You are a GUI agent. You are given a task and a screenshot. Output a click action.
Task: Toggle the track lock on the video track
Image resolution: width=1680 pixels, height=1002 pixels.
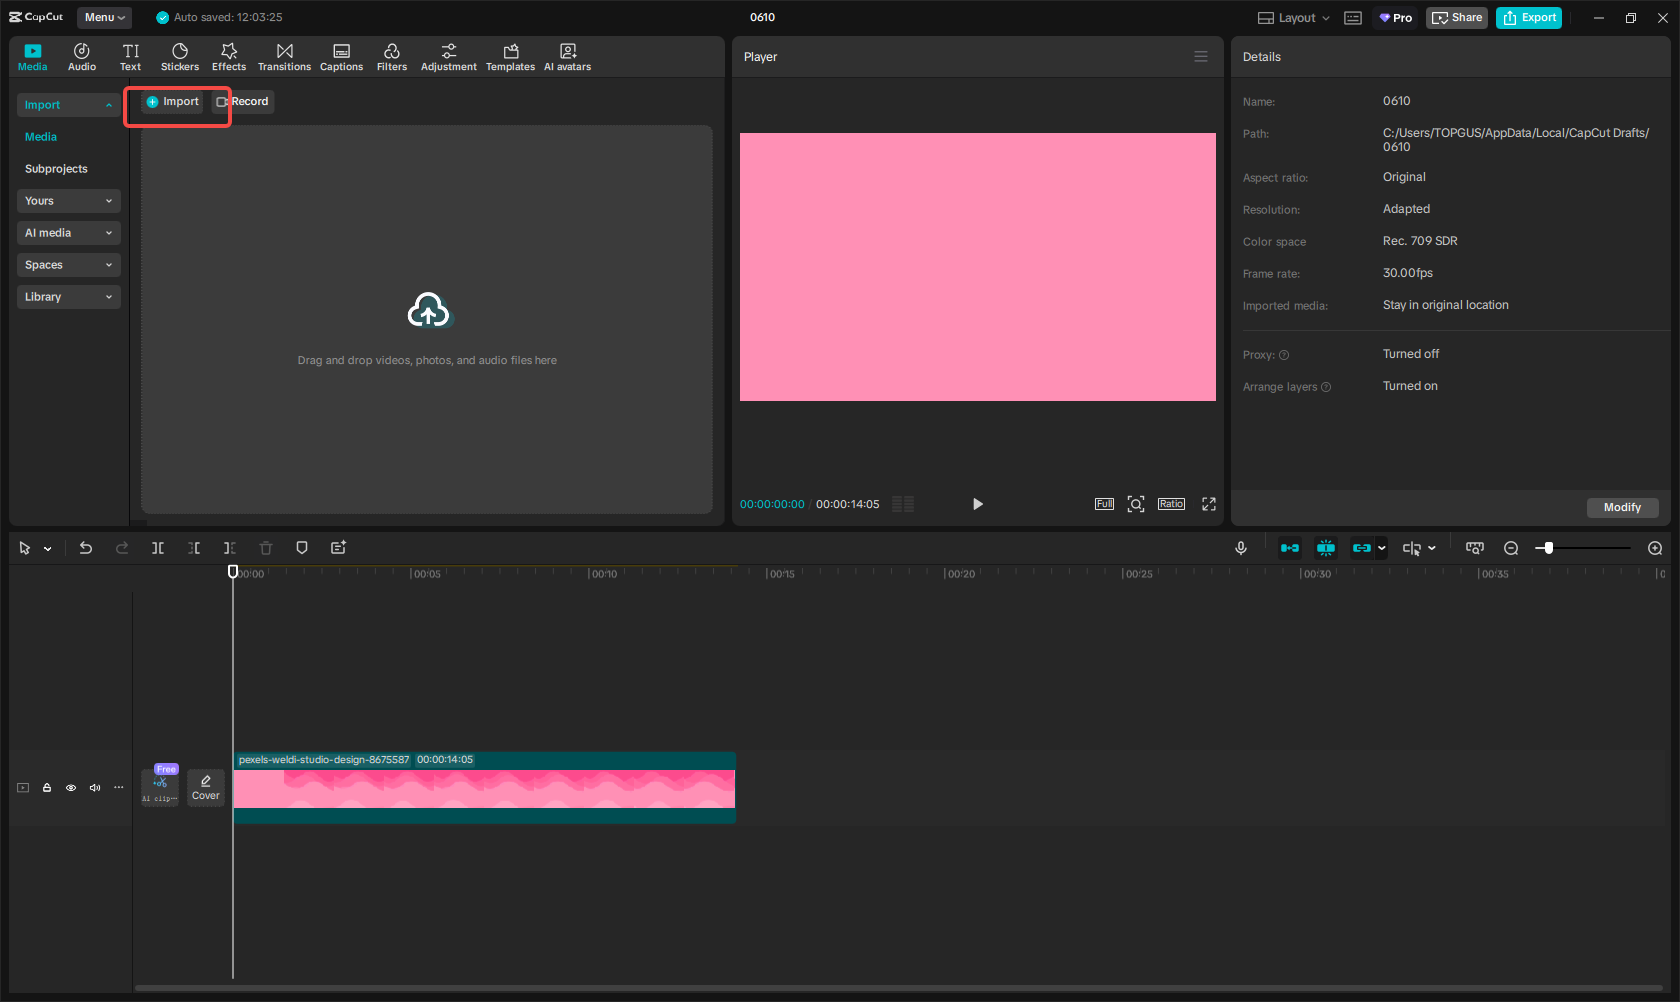(47, 788)
